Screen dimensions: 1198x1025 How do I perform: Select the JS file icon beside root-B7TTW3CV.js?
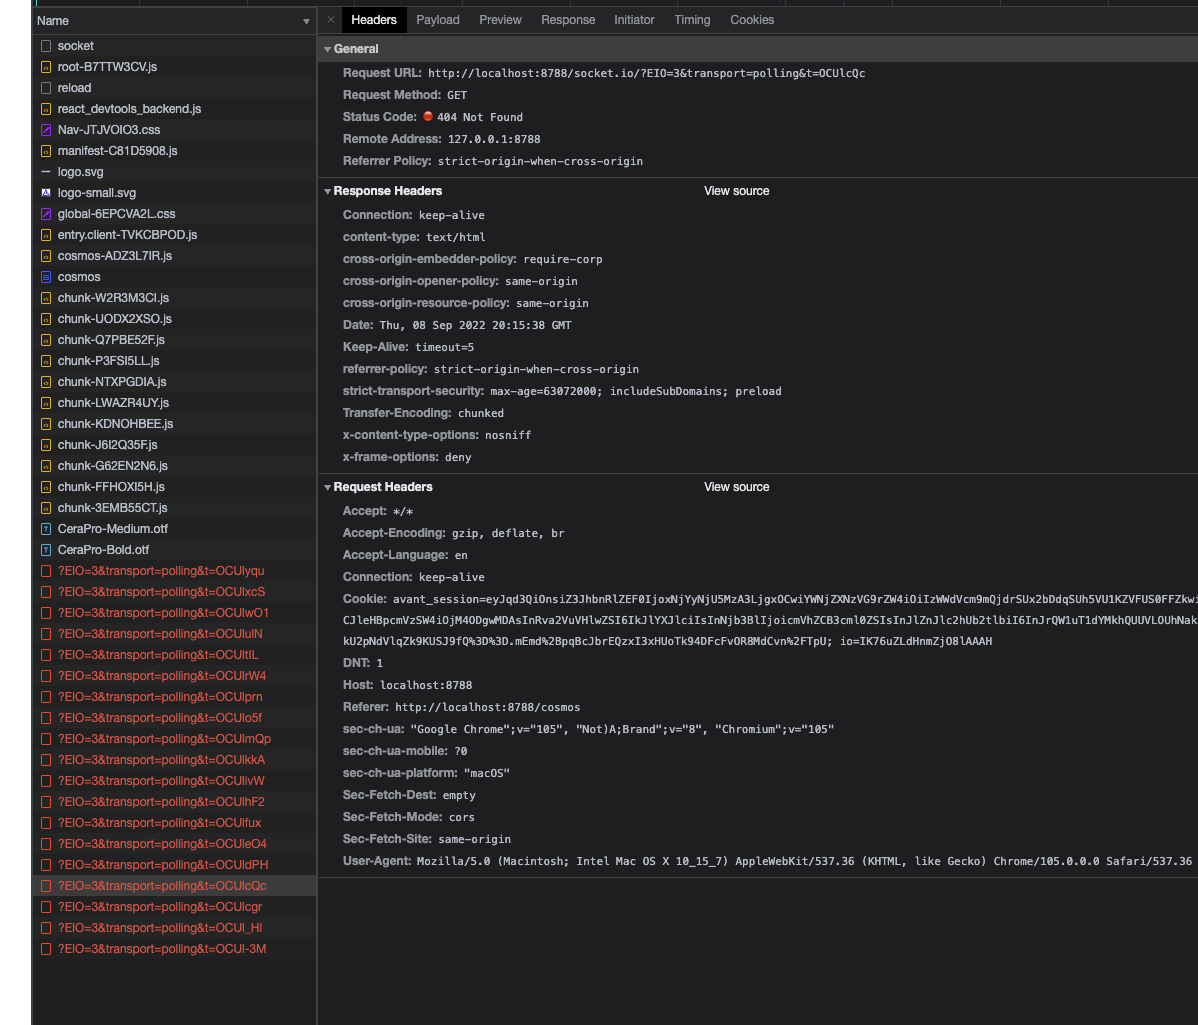(x=46, y=67)
